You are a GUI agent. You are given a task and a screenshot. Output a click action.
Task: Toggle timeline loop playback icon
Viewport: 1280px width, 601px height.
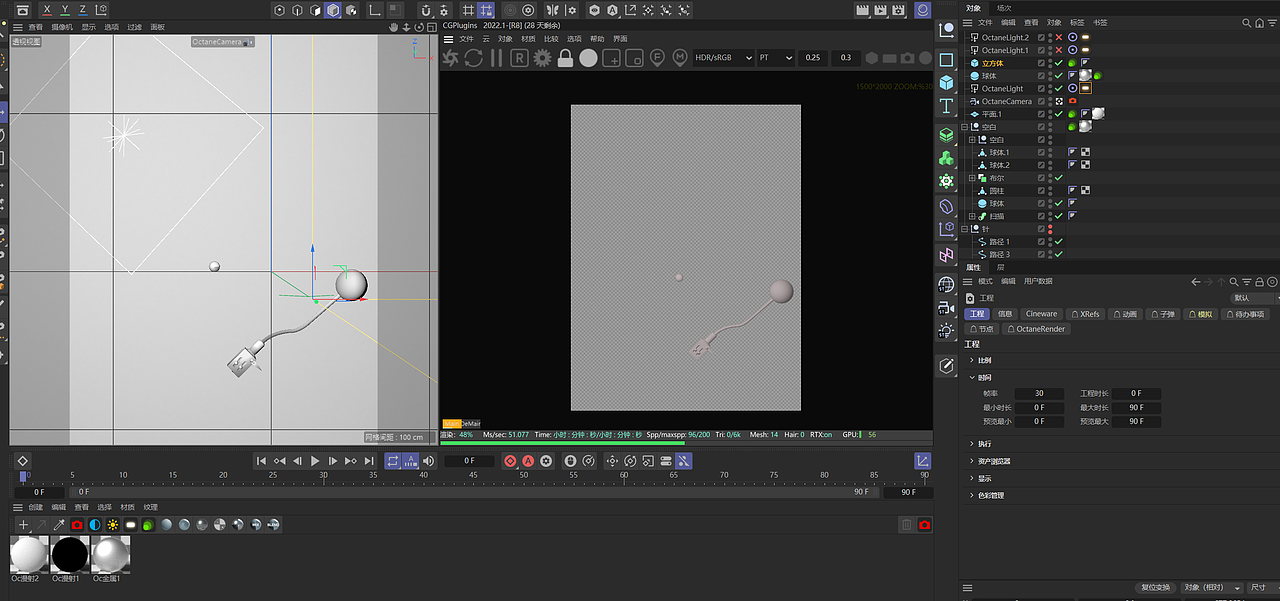392,461
